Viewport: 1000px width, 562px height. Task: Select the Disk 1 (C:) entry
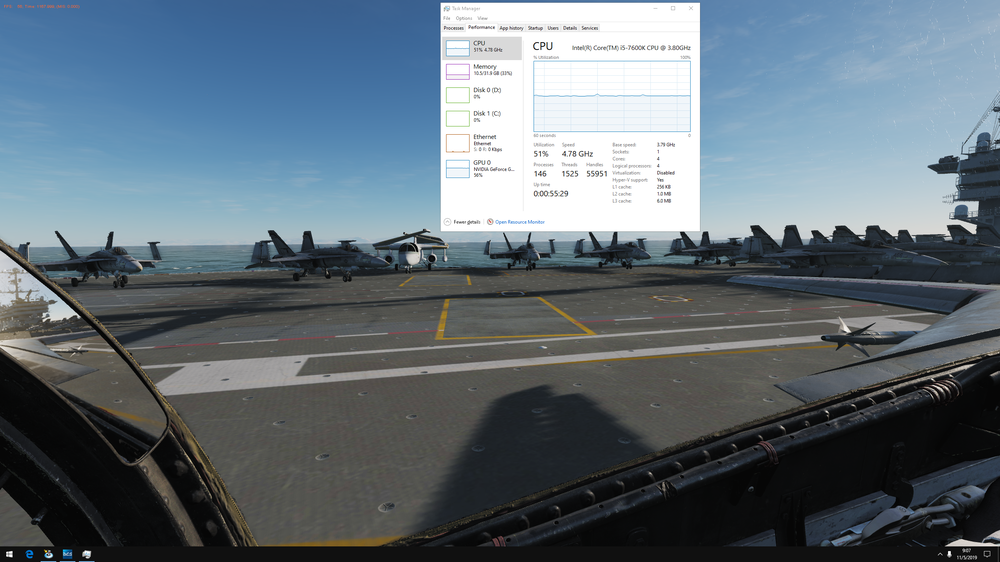pyautogui.click(x=482, y=118)
